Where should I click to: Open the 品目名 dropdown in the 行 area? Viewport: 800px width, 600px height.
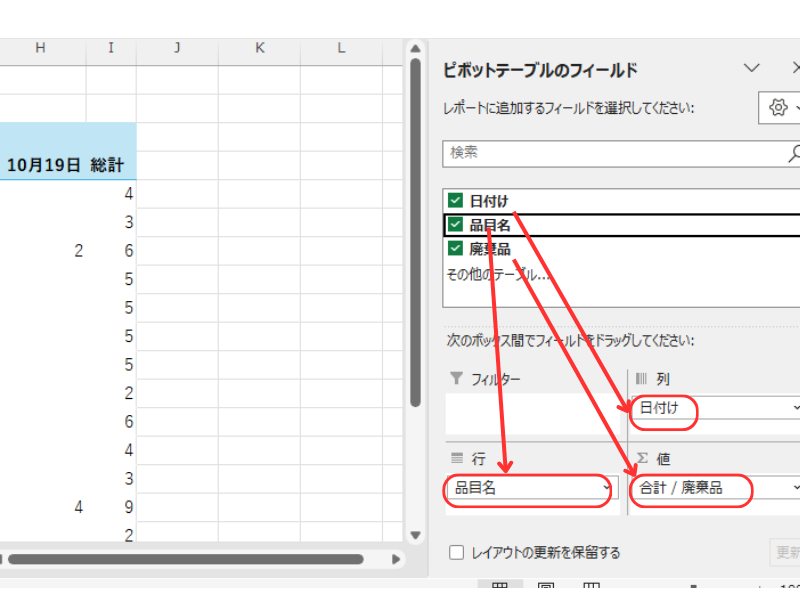coord(606,488)
